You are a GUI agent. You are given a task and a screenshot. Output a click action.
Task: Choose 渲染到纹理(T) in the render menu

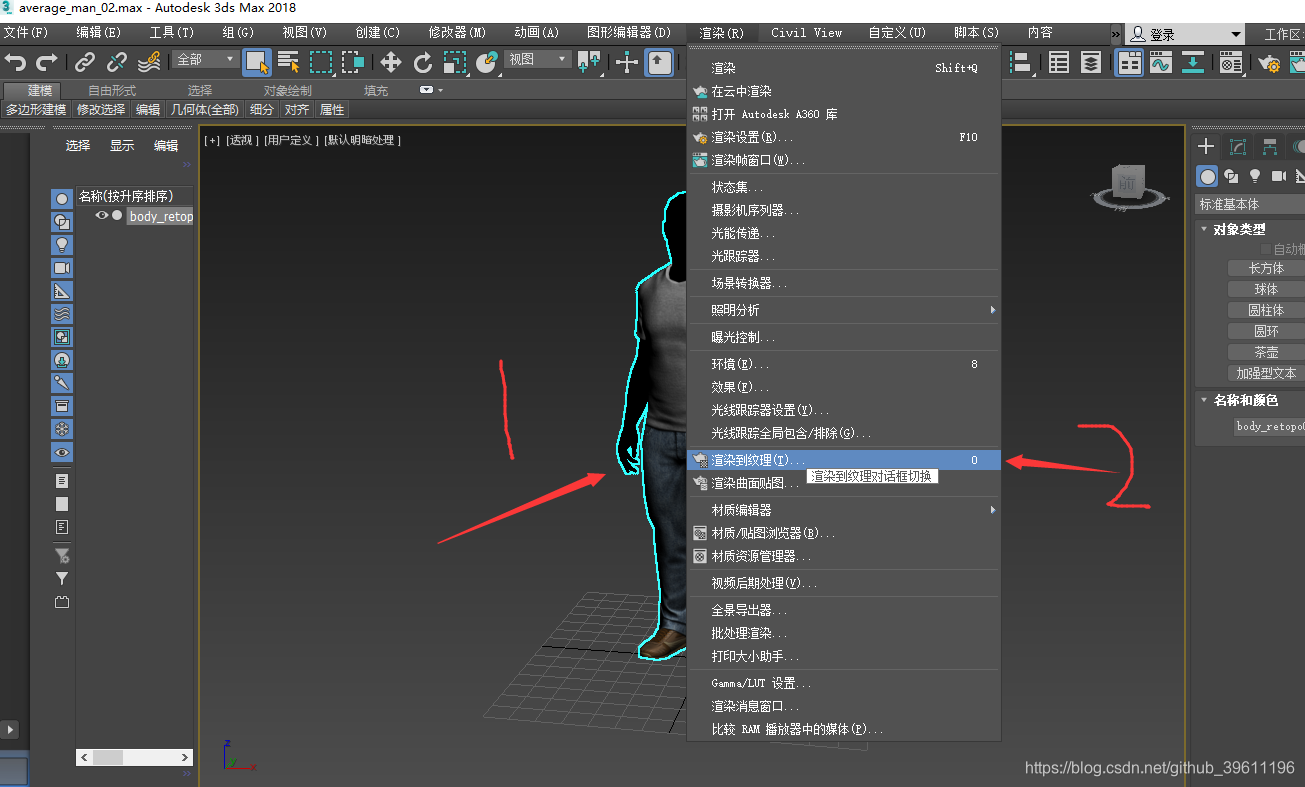[845, 460]
